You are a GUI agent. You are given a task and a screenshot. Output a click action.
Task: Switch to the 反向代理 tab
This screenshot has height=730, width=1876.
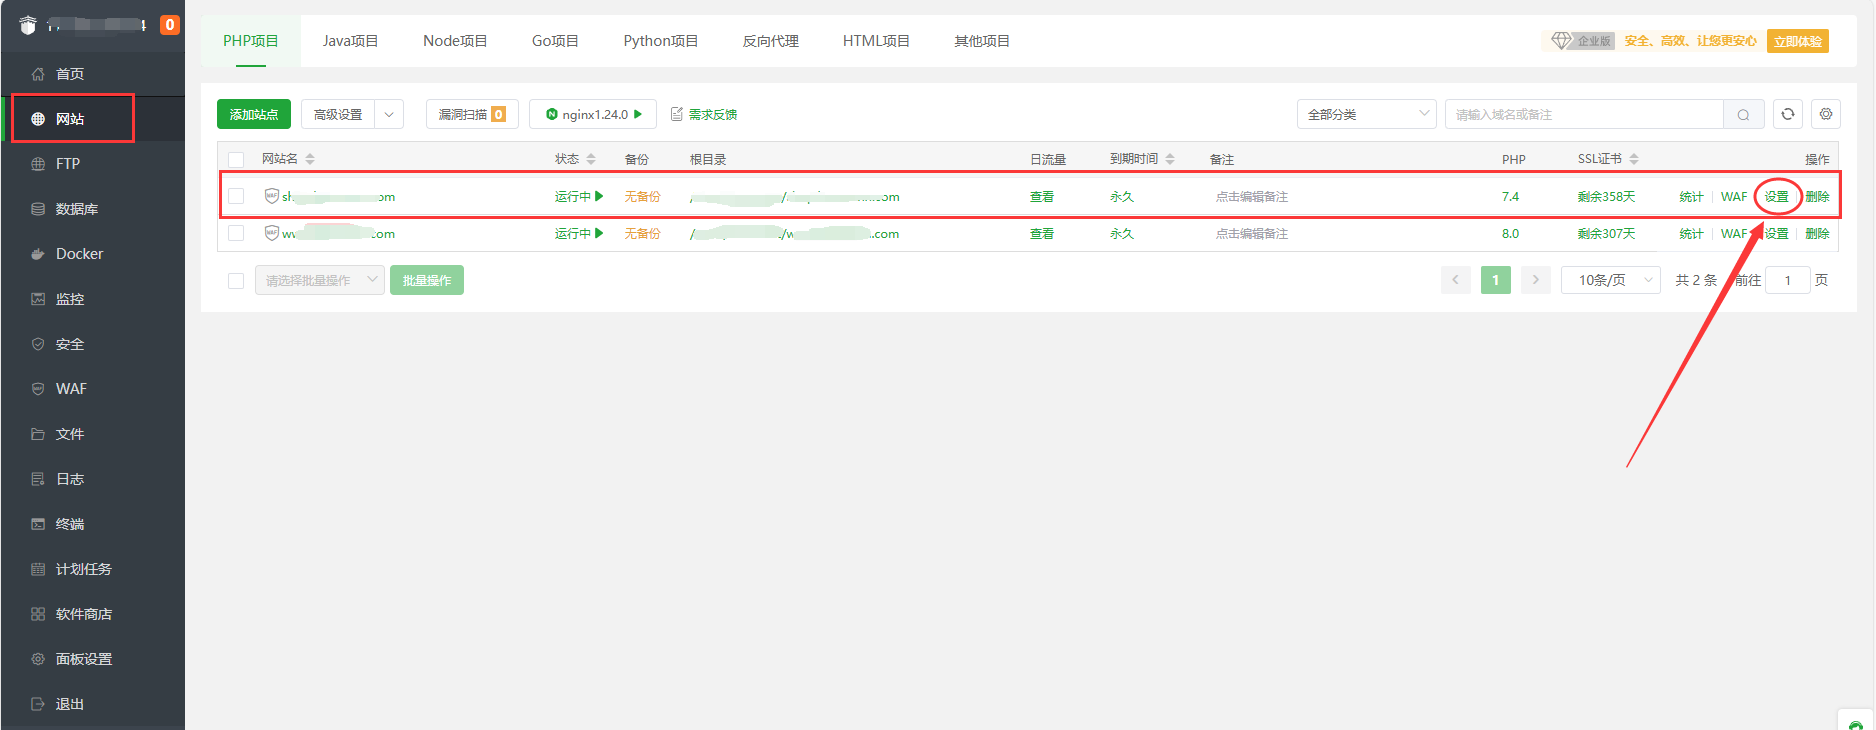(771, 41)
